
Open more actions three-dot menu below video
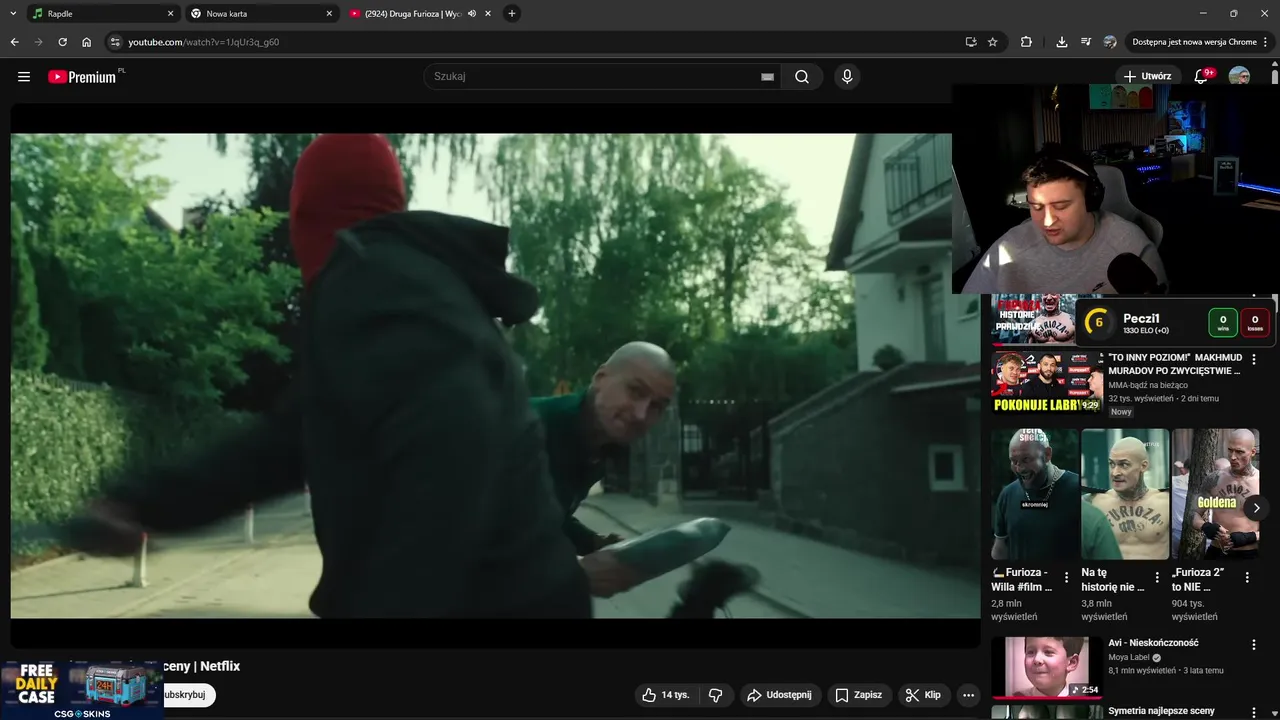click(x=968, y=695)
